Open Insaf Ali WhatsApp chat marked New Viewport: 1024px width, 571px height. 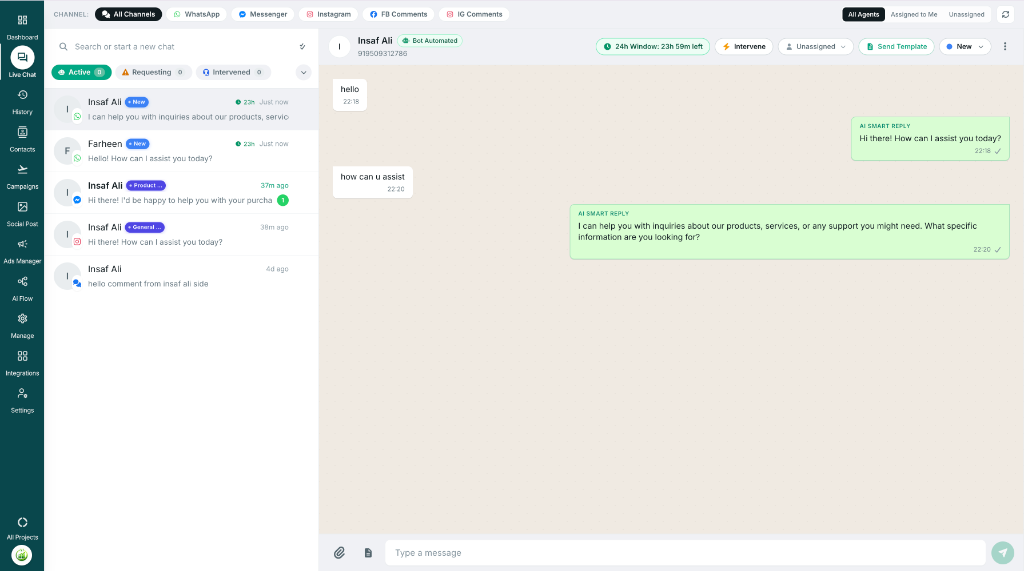[182, 109]
